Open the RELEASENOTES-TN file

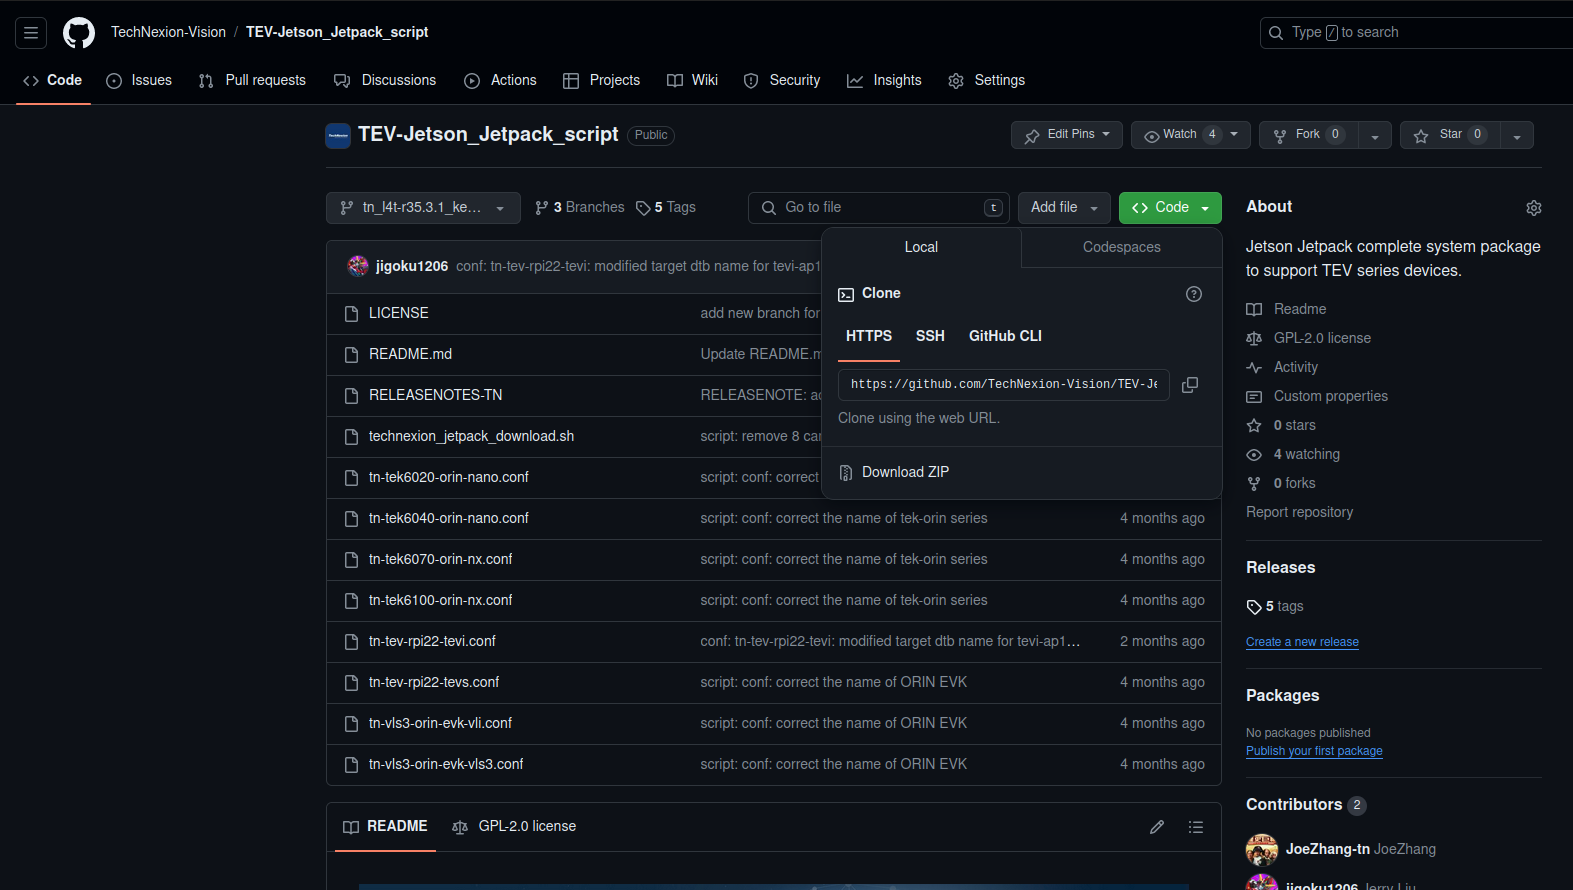435,396
